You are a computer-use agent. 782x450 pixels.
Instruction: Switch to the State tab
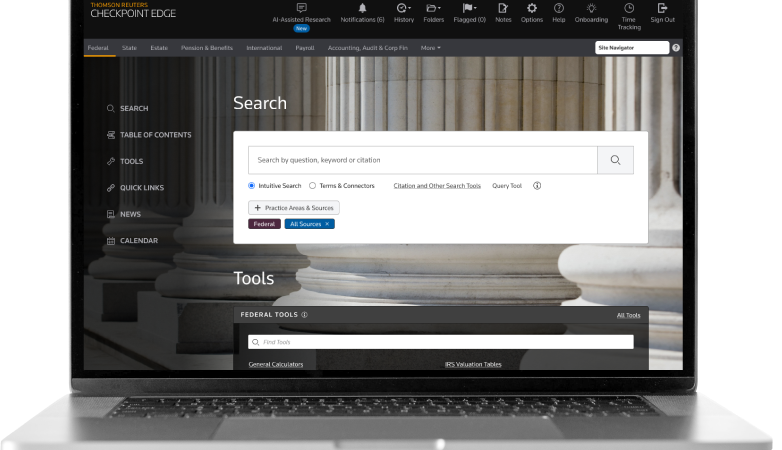click(x=129, y=48)
